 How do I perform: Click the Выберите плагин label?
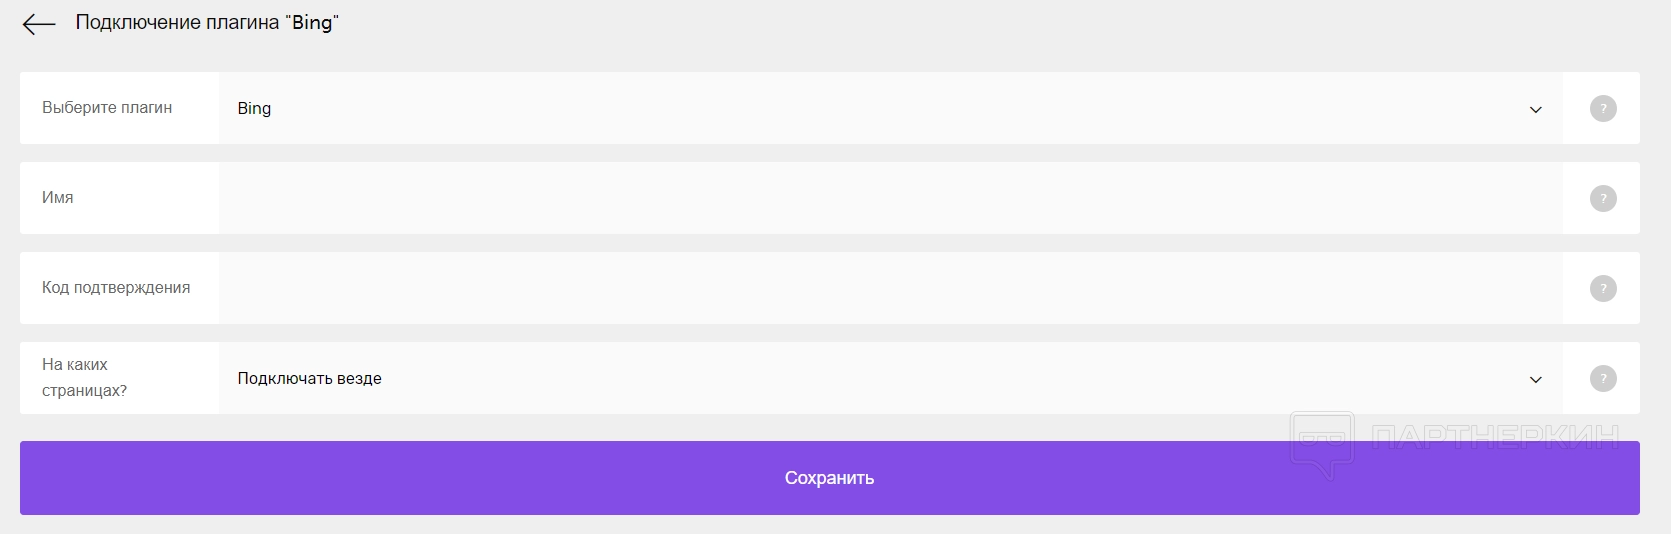coord(107,108)
